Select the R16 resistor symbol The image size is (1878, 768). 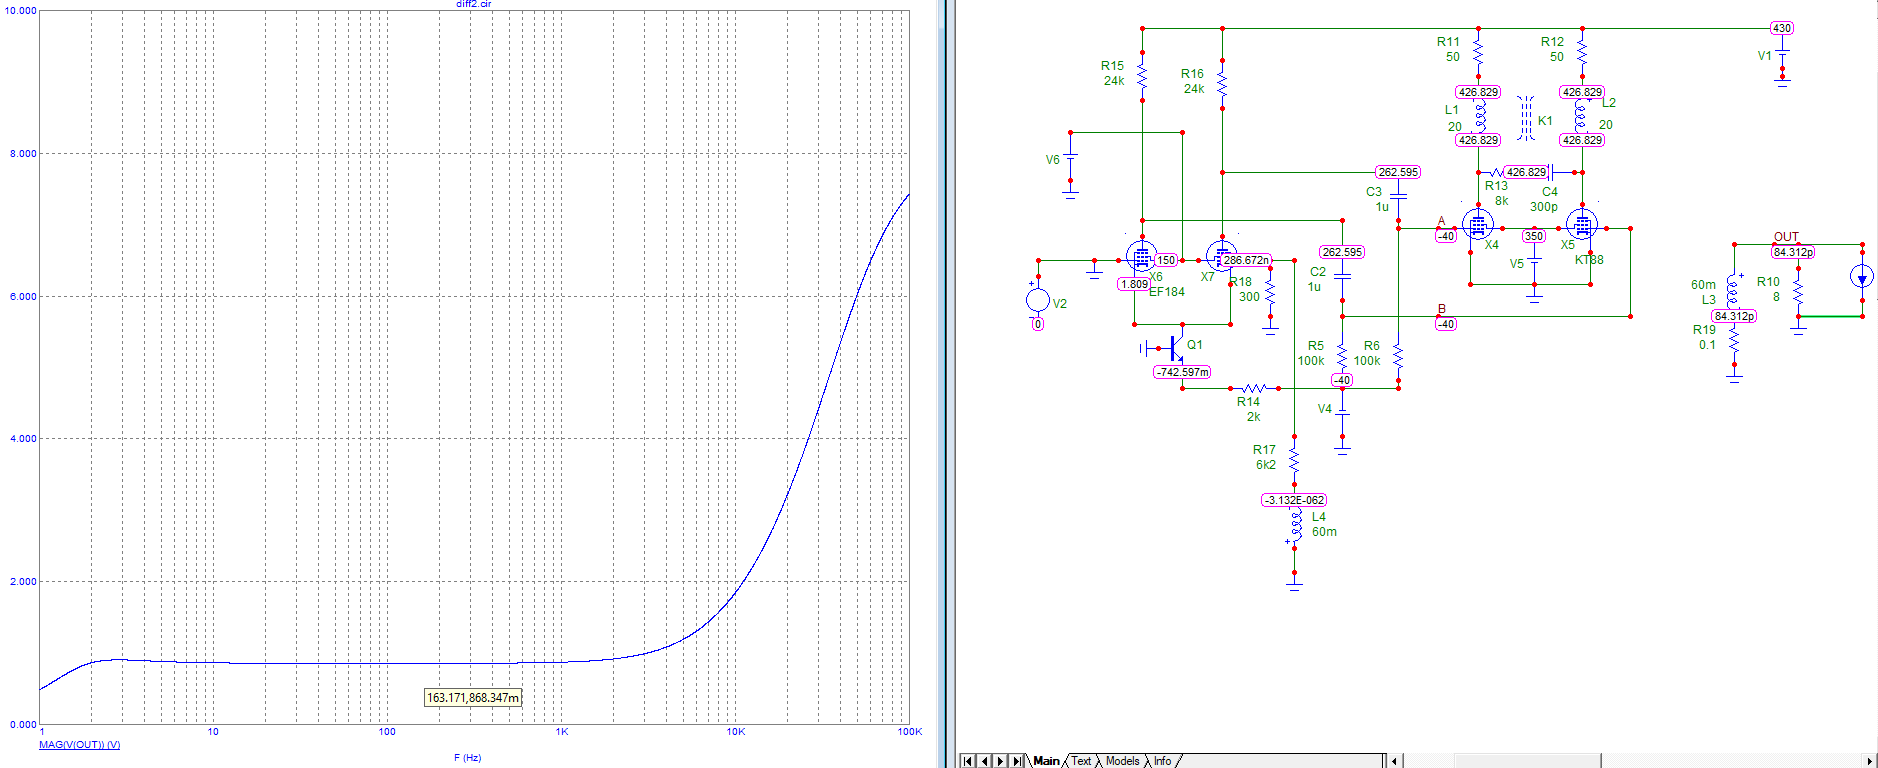(x=1222, y=84)
